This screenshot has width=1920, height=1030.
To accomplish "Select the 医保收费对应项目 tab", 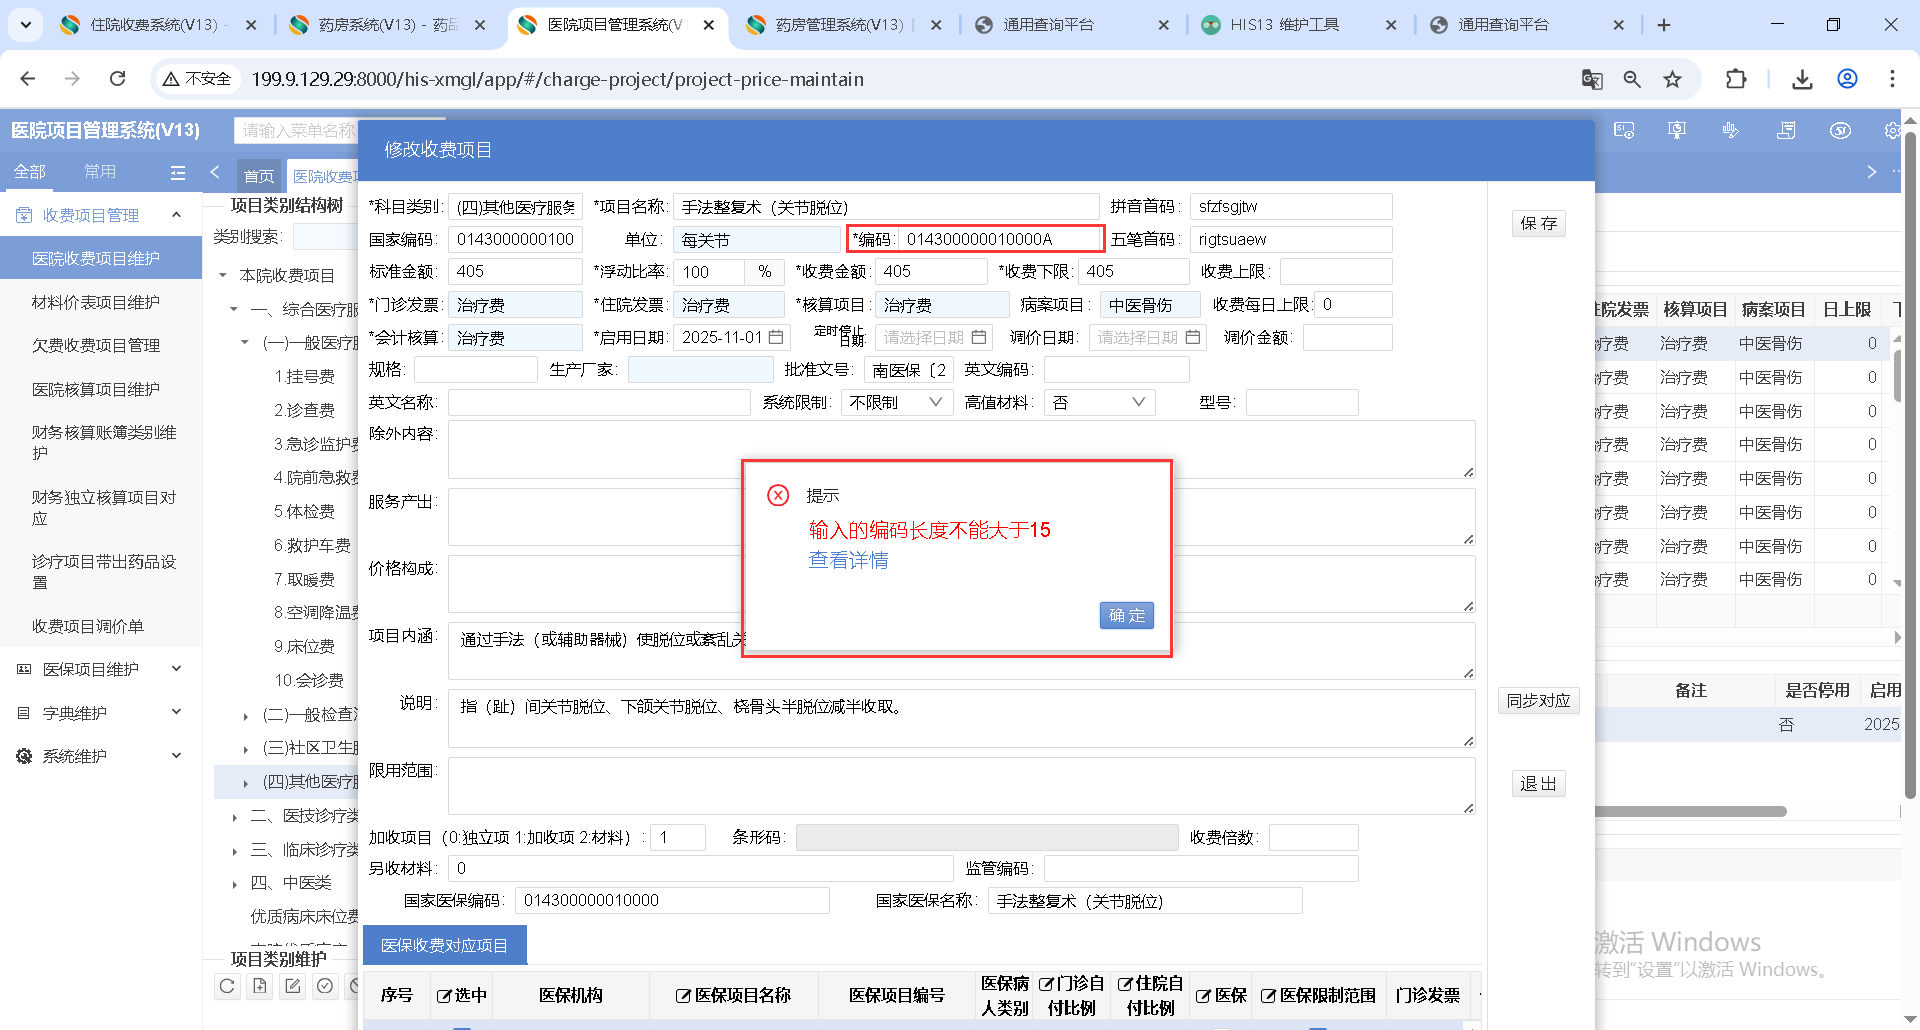I will coord(444,945).
